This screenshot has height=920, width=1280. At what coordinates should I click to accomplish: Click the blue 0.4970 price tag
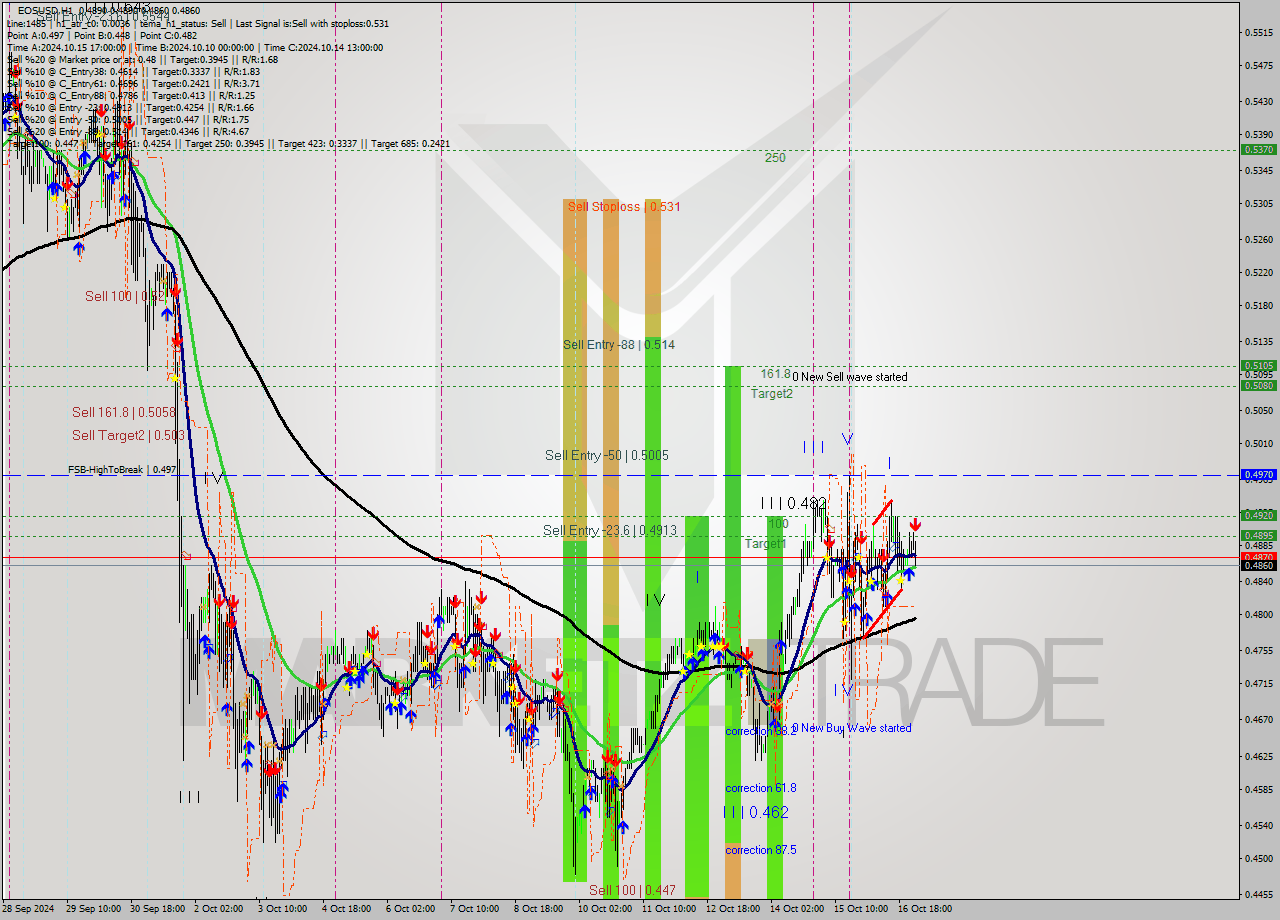[1258, 475]
